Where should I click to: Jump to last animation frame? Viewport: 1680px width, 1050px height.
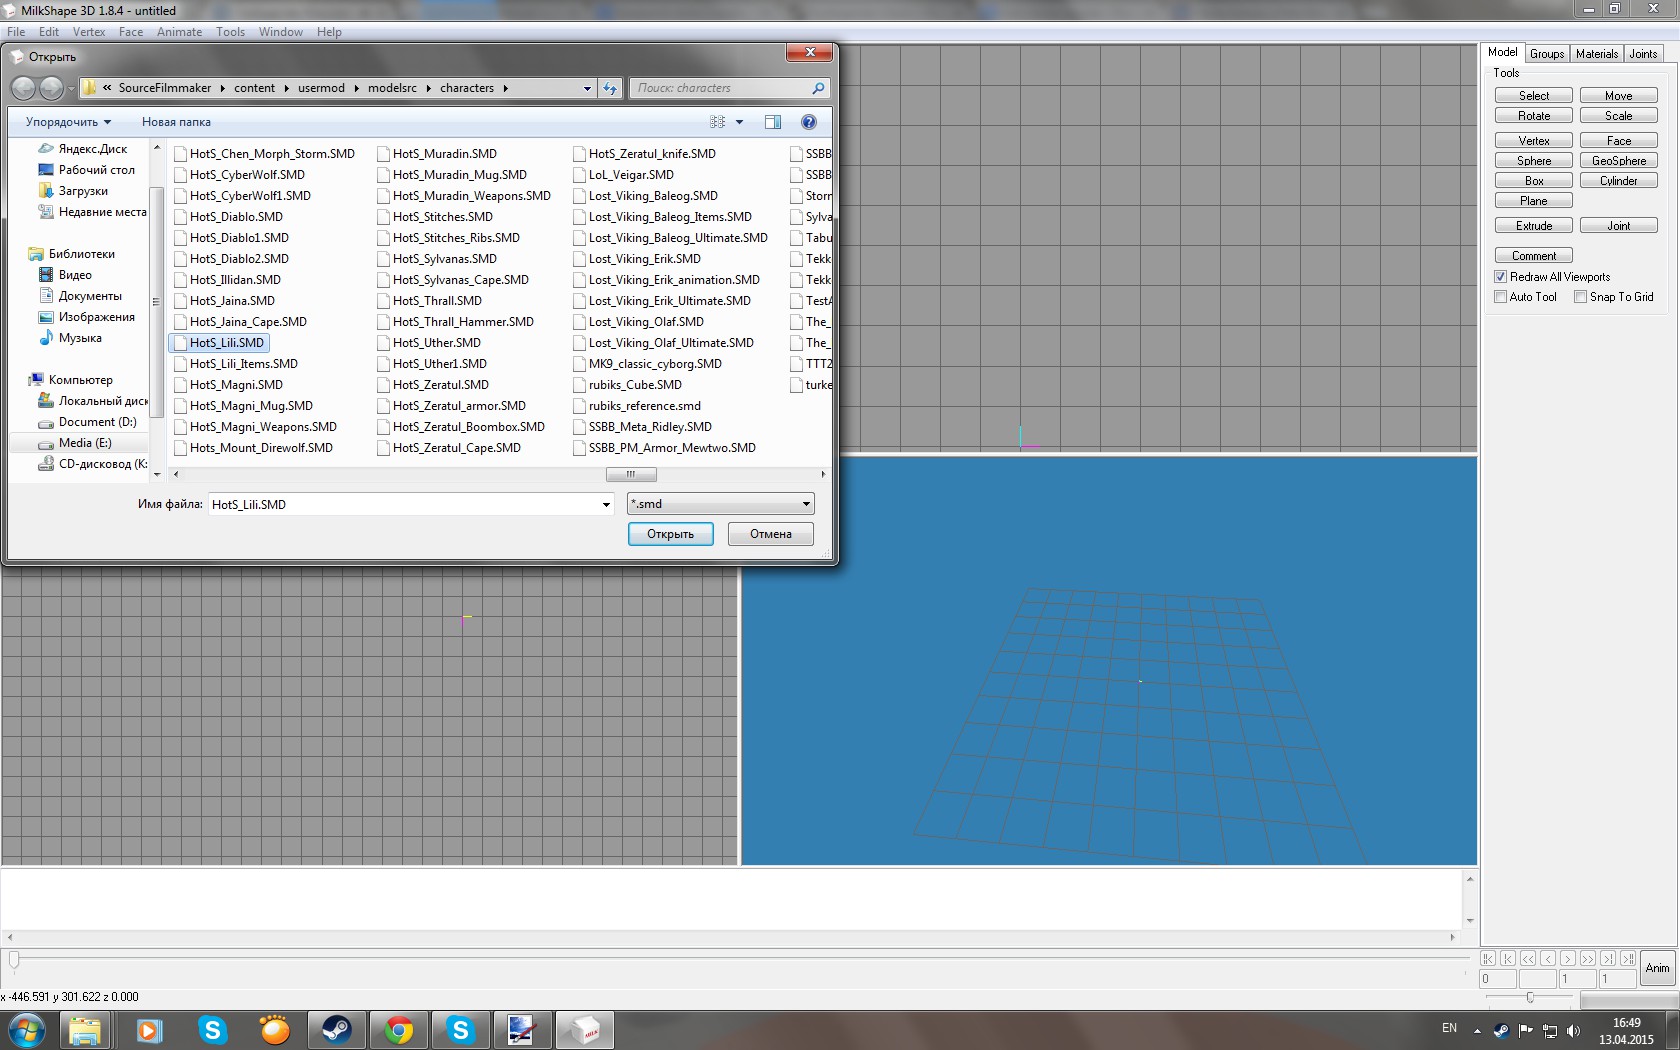coord(1628,959)
